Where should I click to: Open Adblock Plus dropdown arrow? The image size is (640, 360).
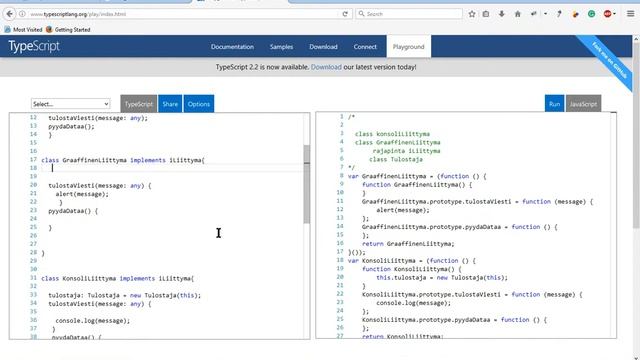click(x=614, y=14)
